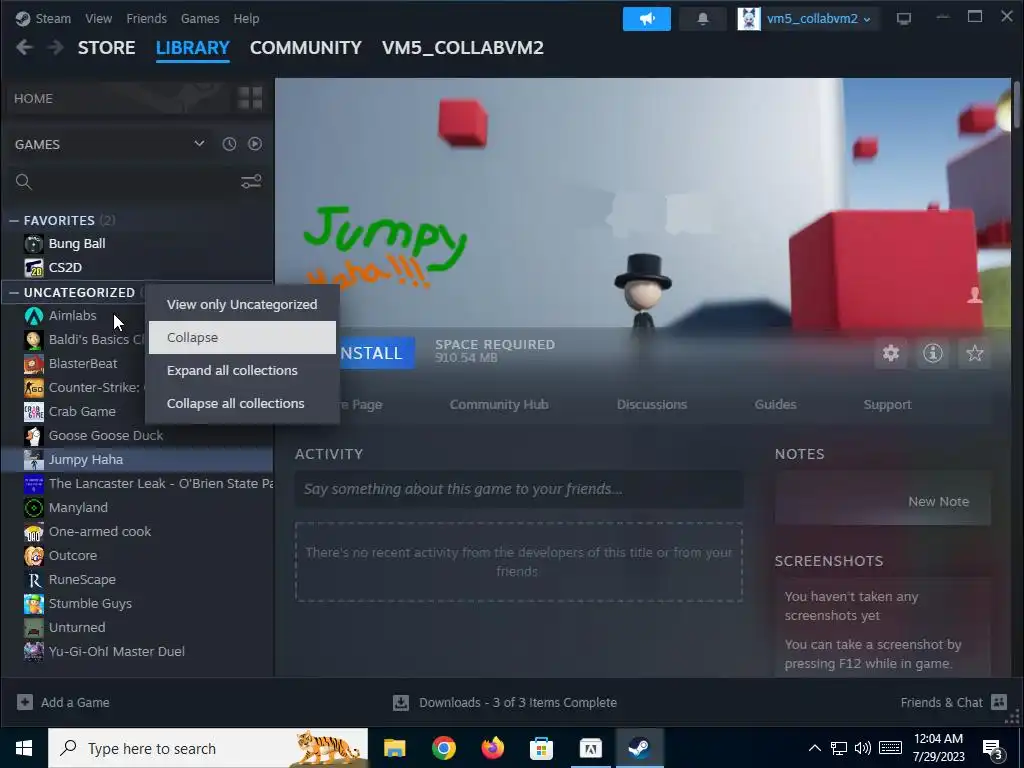Click the Add a Game plus icon
The image size is (1024, 768).
pos(25,702)
